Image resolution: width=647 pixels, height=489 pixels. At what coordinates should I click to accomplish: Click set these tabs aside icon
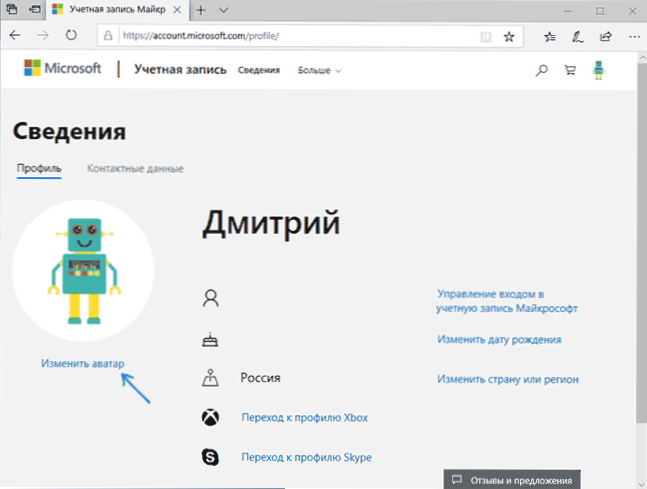coord(35,9)
